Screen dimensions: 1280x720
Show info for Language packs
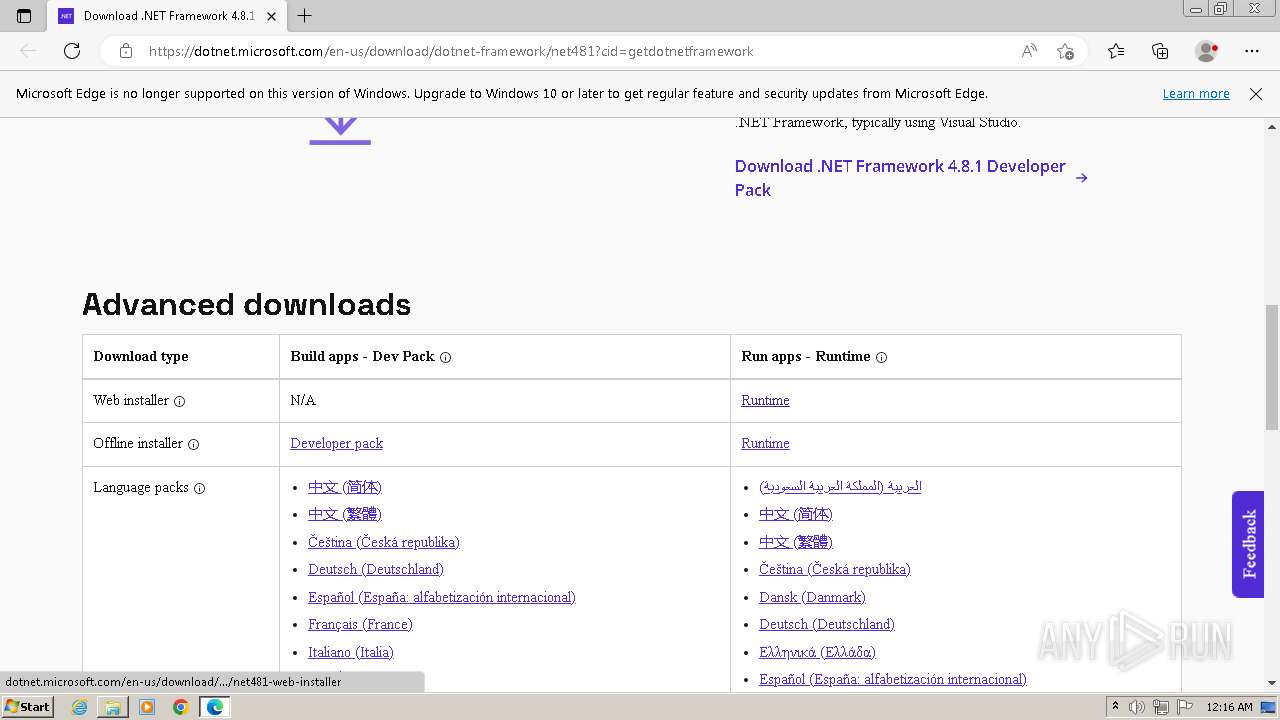pos(199,489)
